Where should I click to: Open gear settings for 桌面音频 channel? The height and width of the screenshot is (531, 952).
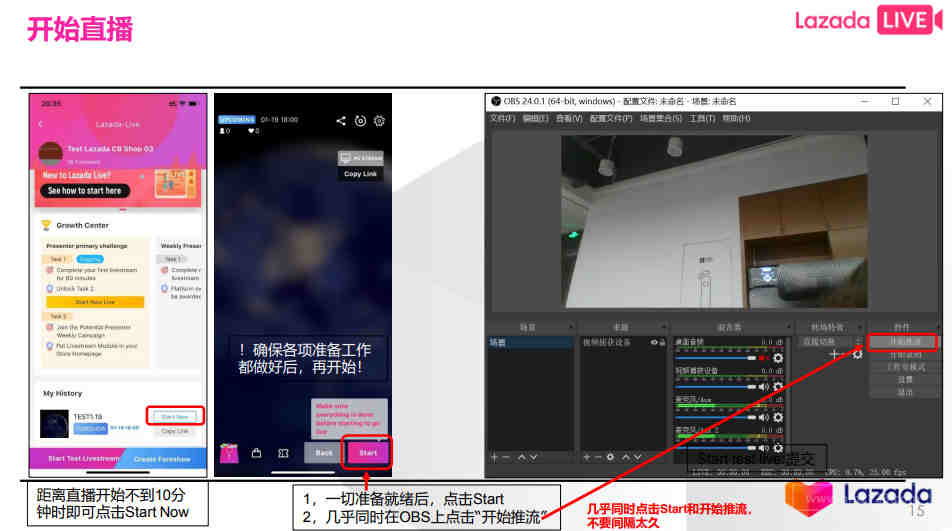(x=778, y=358)
